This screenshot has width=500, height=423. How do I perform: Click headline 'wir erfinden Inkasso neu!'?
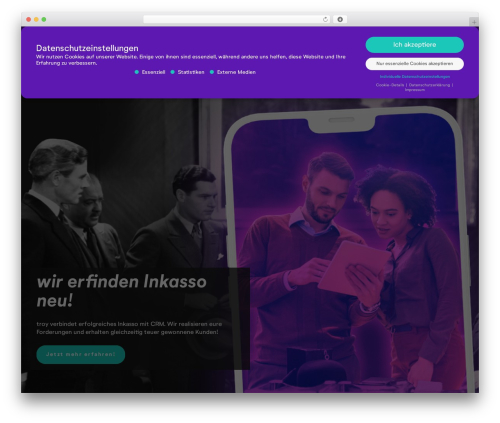coord(121,291)
